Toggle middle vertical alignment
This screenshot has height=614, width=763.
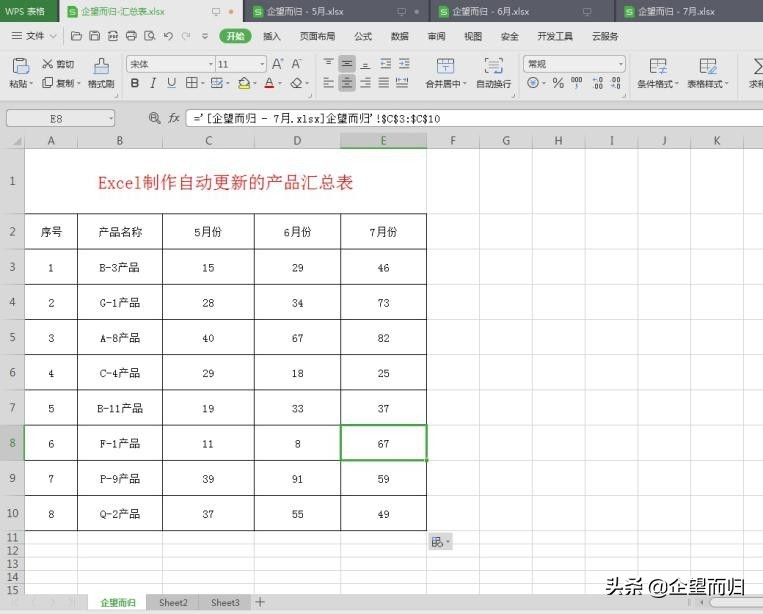click(x=347, y=64)
